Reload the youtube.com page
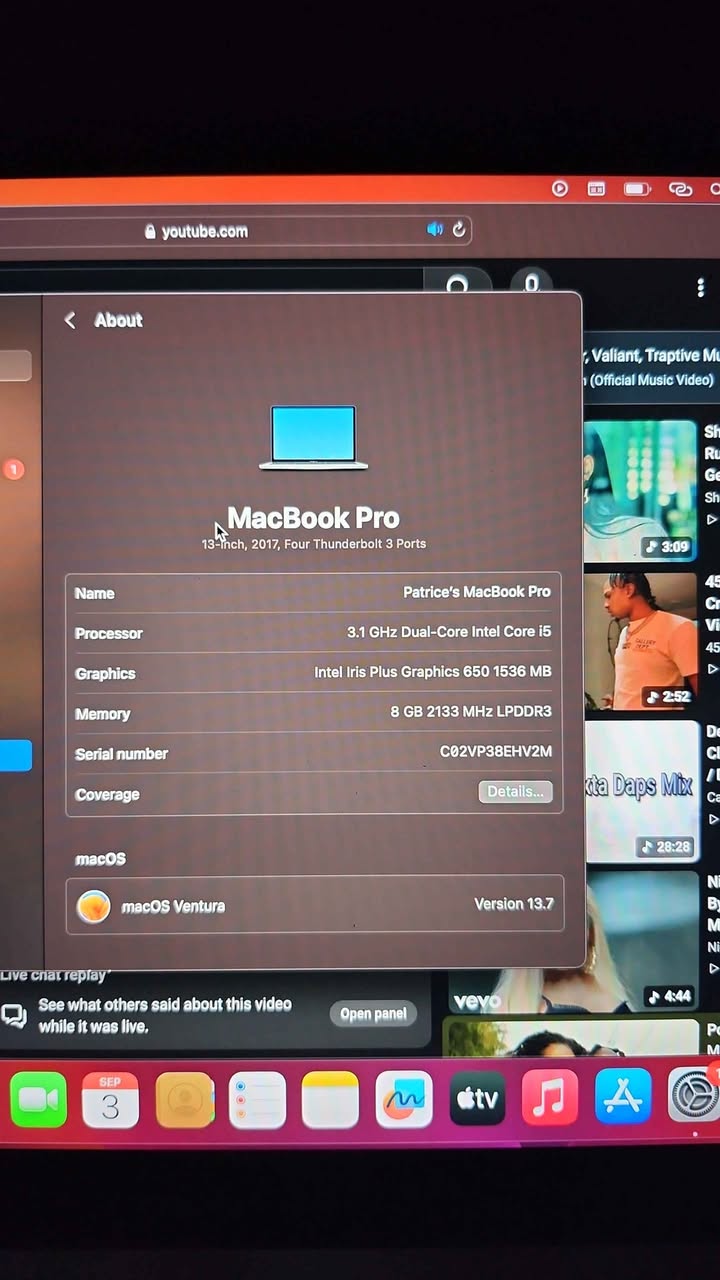The width and height of the screenshot is (720, 1280). coord(459,229)
